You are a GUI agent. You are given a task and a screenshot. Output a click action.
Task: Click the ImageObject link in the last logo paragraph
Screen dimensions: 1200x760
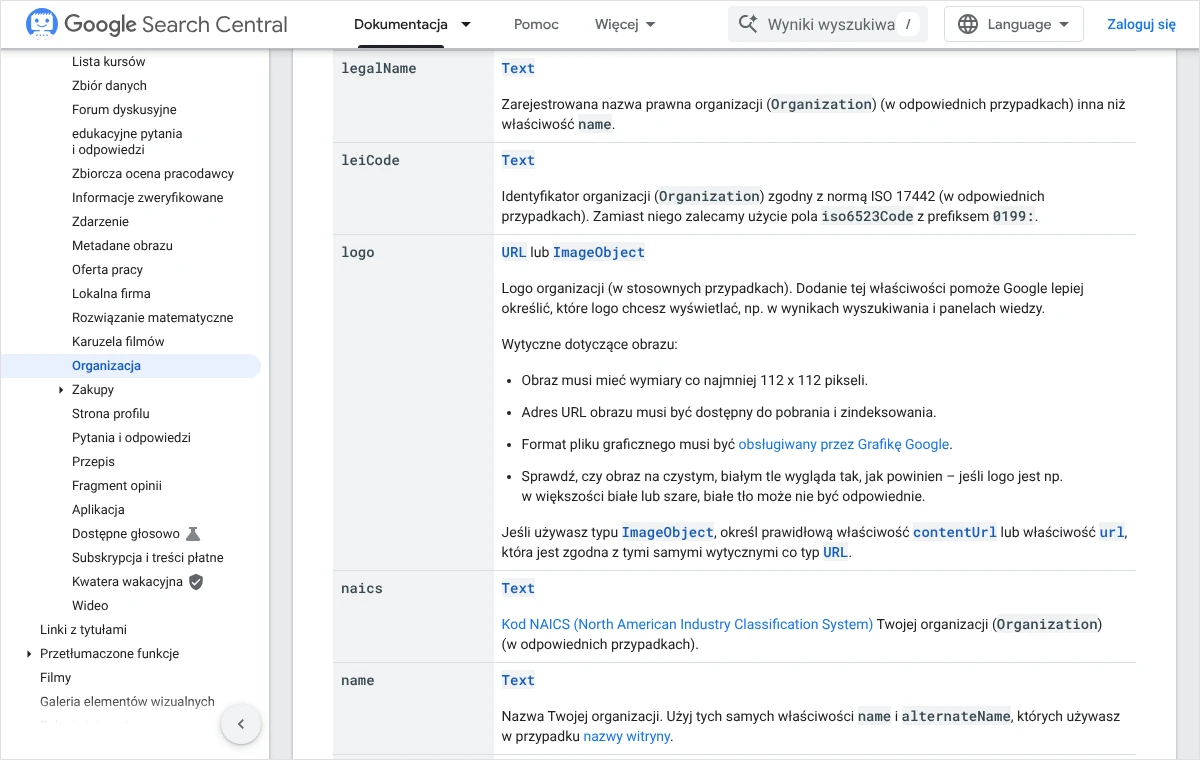click(x=668, y=532)
